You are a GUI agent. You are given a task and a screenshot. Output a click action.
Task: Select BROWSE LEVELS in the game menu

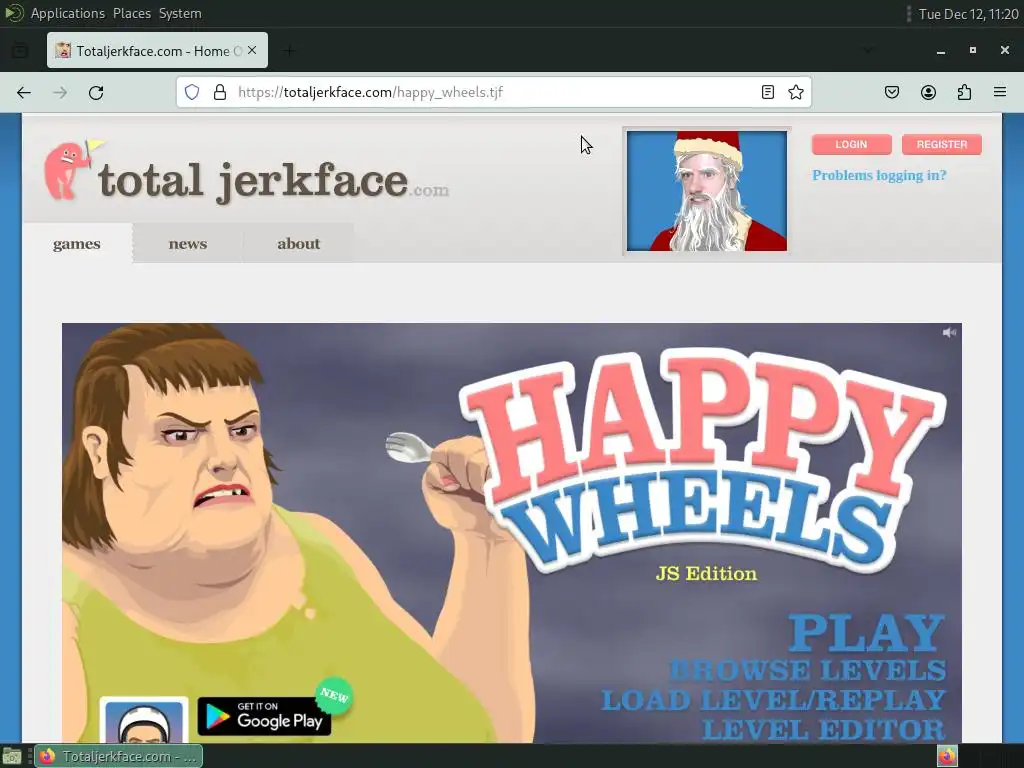[x=808, y=670]
